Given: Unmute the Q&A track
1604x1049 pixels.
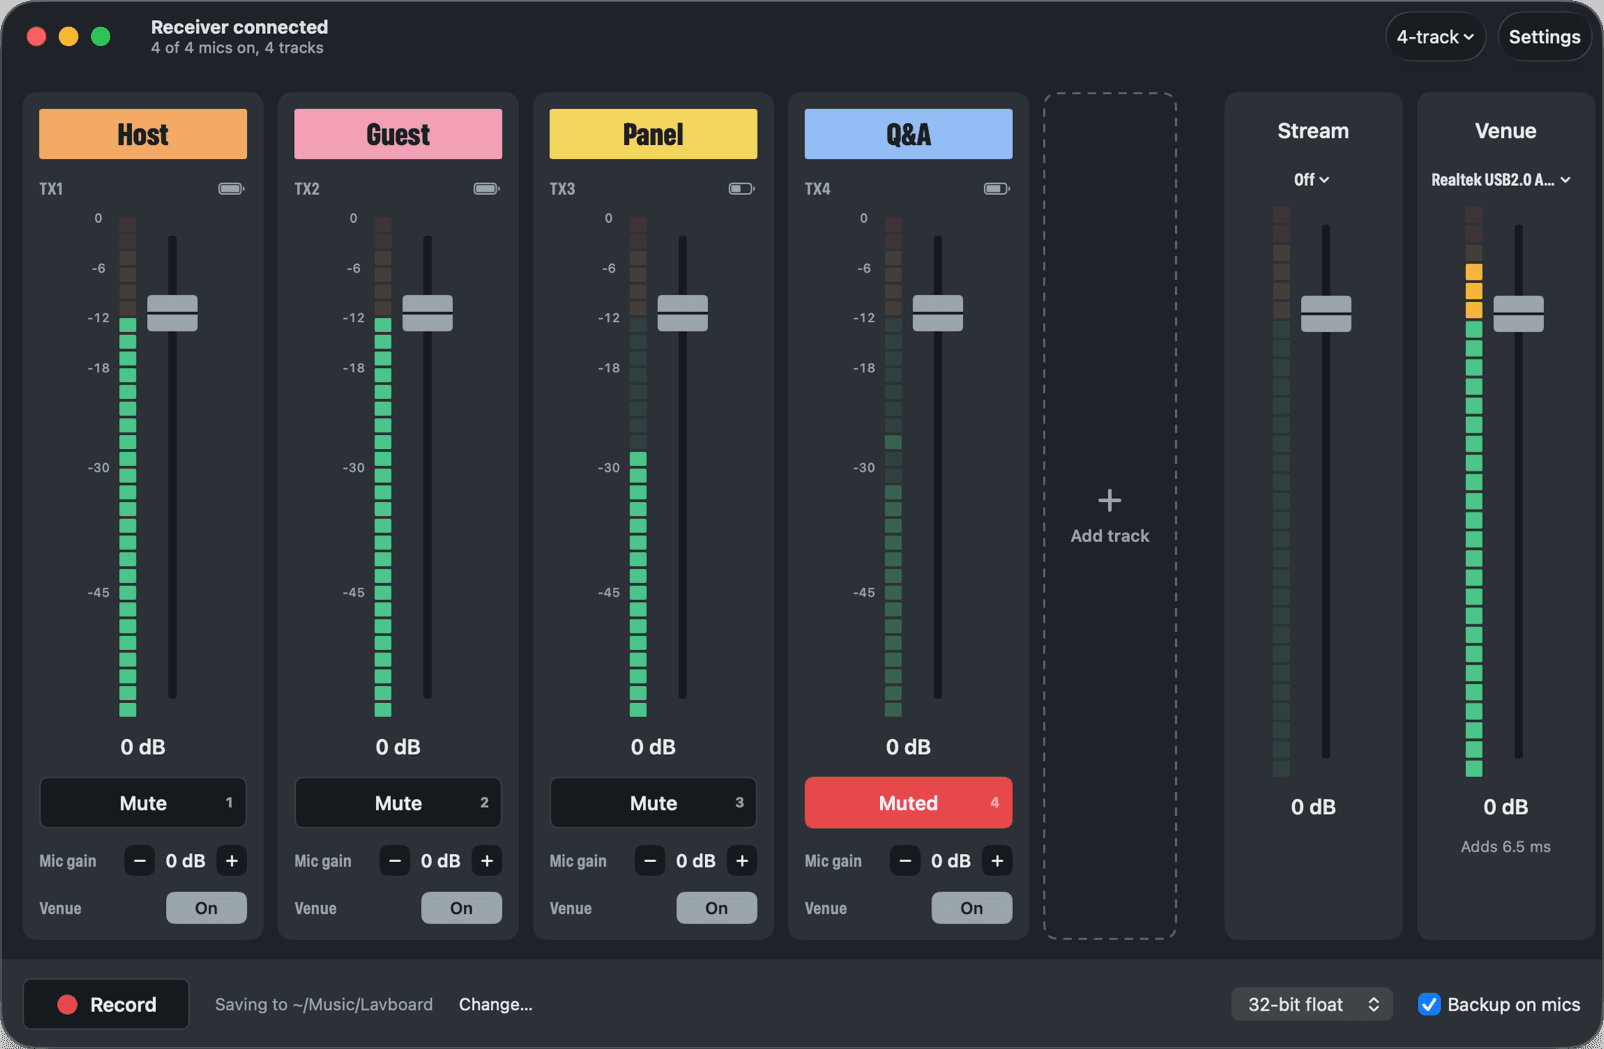Looking at the screenshot, I should pyautogui.click(x=908, y=803).
